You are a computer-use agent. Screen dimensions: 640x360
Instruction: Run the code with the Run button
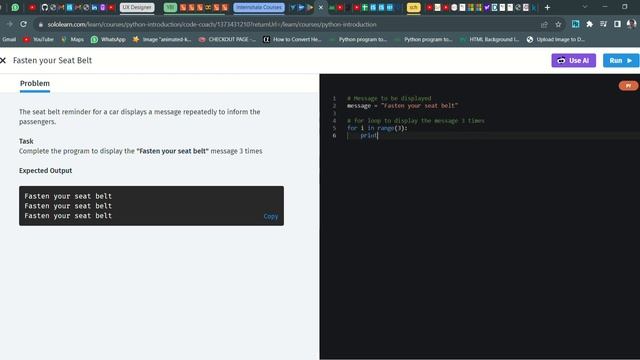click(621, 60)
